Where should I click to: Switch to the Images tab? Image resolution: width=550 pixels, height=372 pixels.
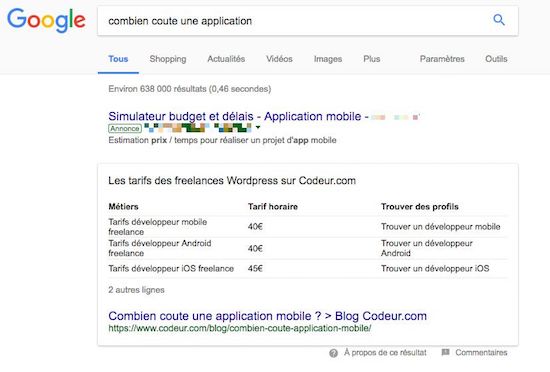point(328,59)
